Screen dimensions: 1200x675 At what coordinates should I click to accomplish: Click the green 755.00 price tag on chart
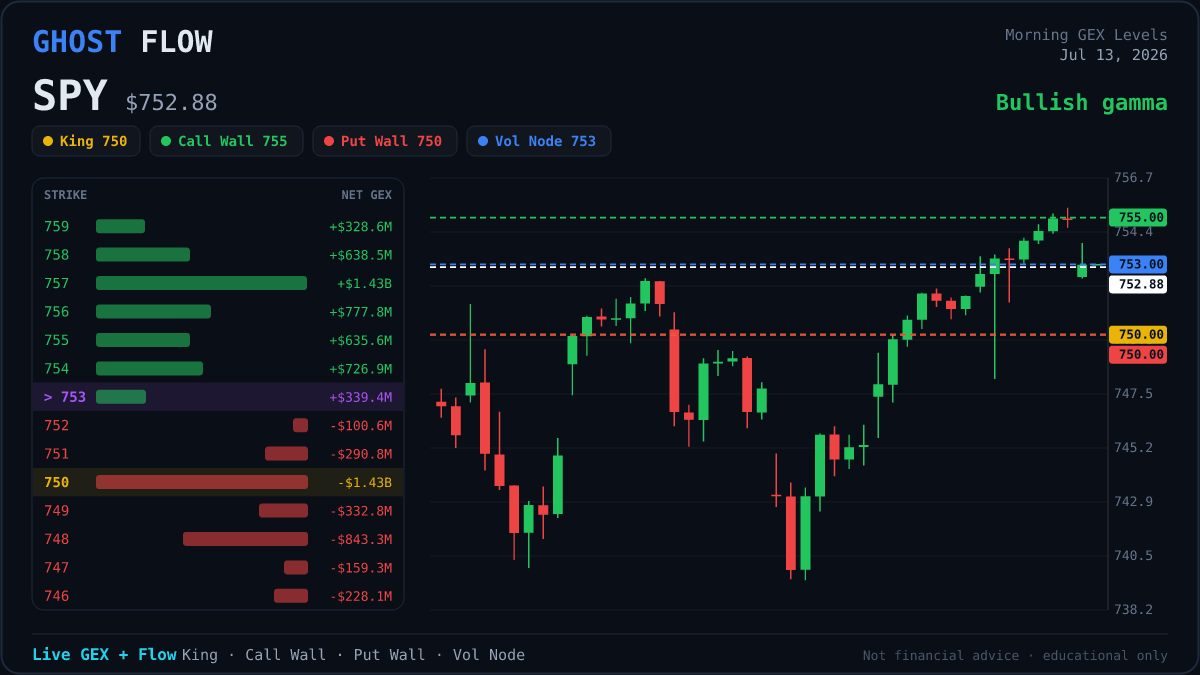1138,217
